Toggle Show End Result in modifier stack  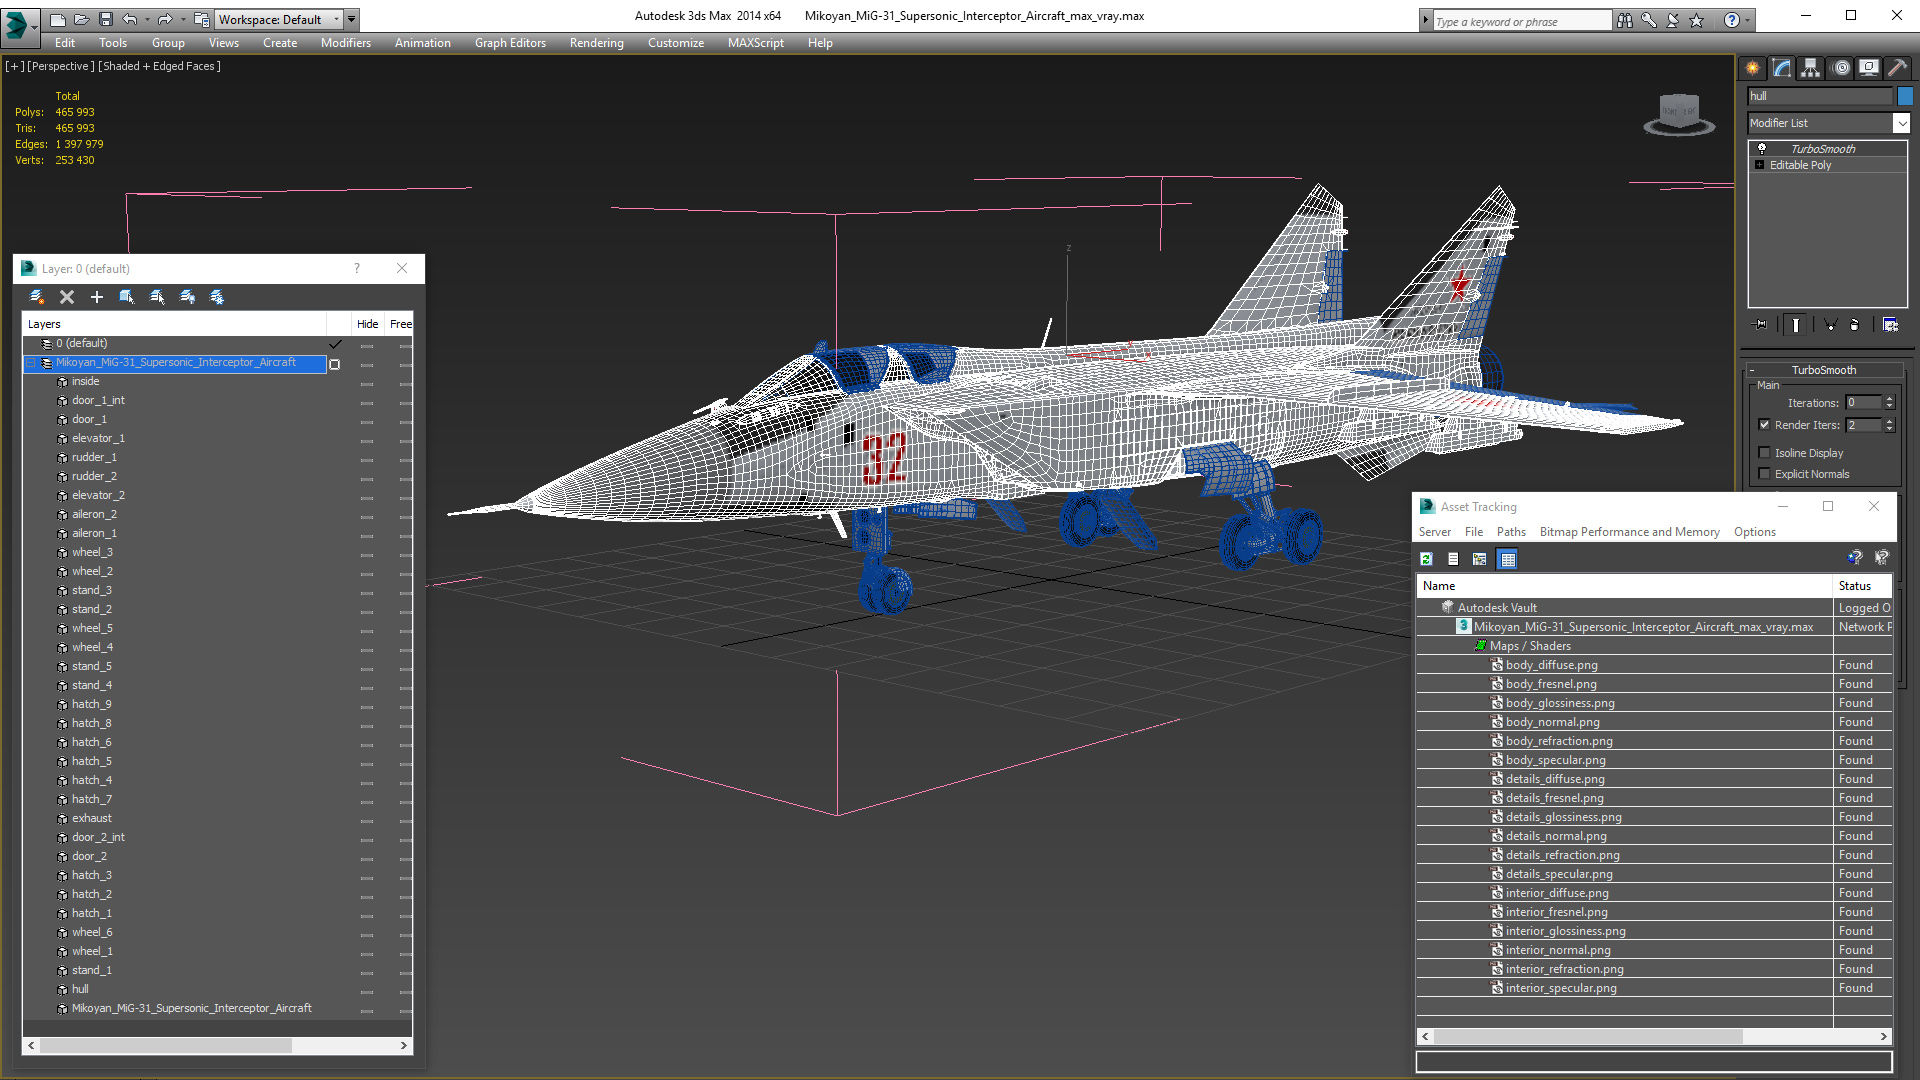1796,325
